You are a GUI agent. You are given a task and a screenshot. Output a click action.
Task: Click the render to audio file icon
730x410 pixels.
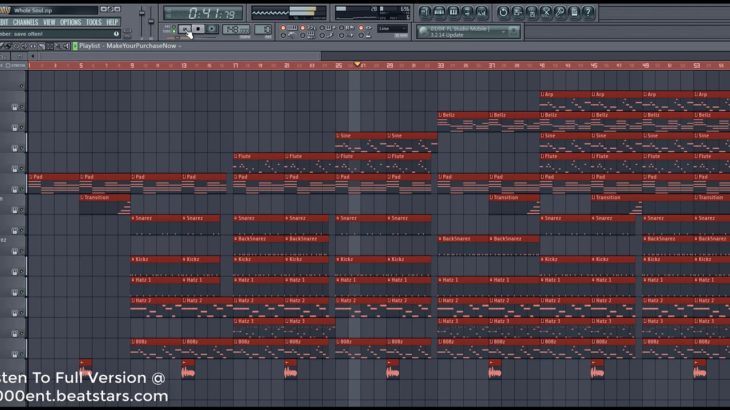click(532, 12)
